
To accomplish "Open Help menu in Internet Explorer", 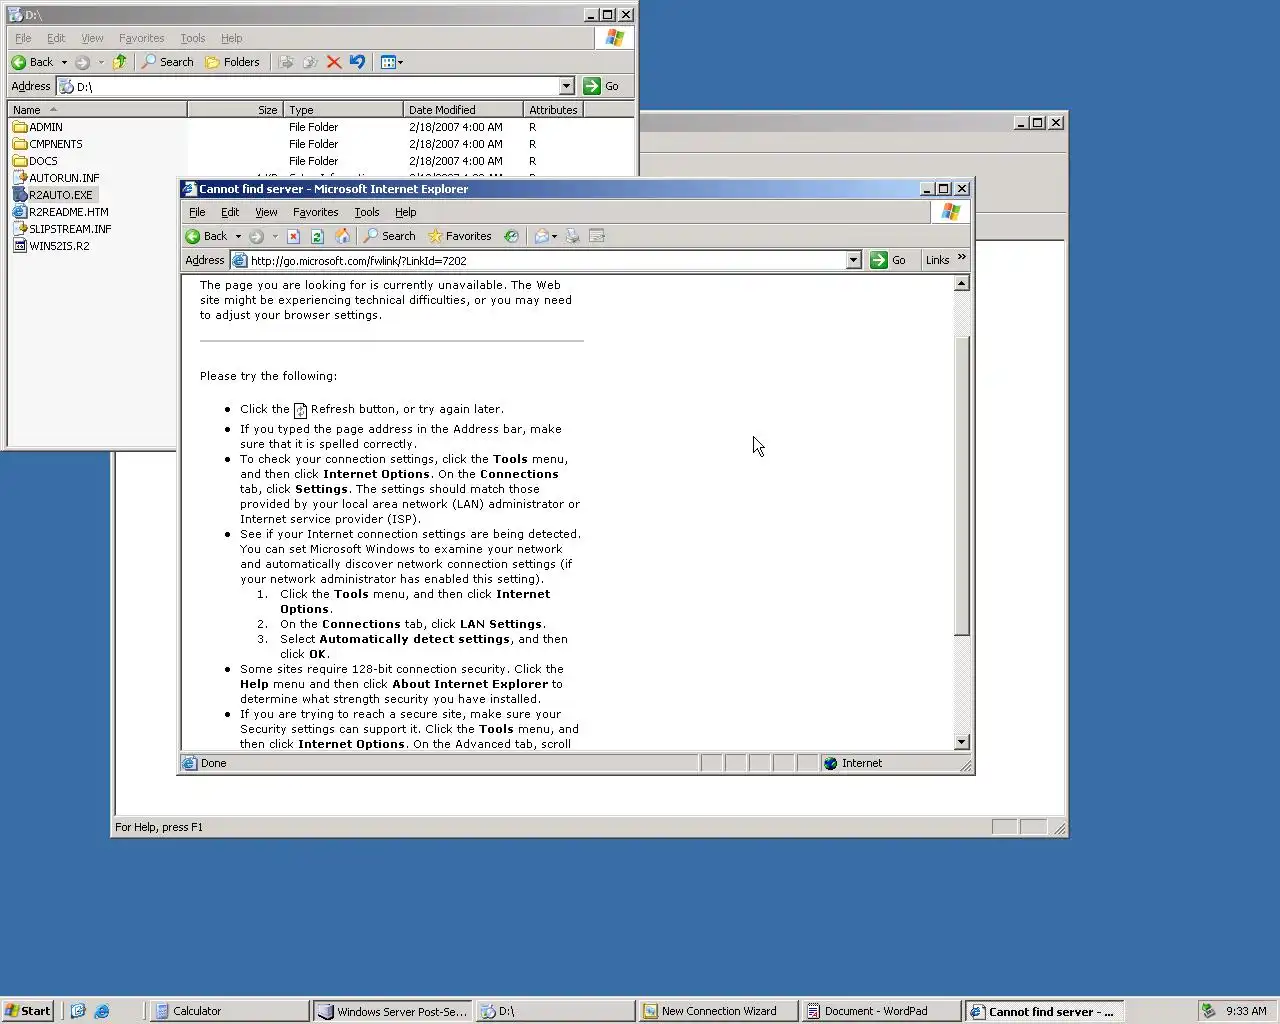I will [x=405, y=212].
